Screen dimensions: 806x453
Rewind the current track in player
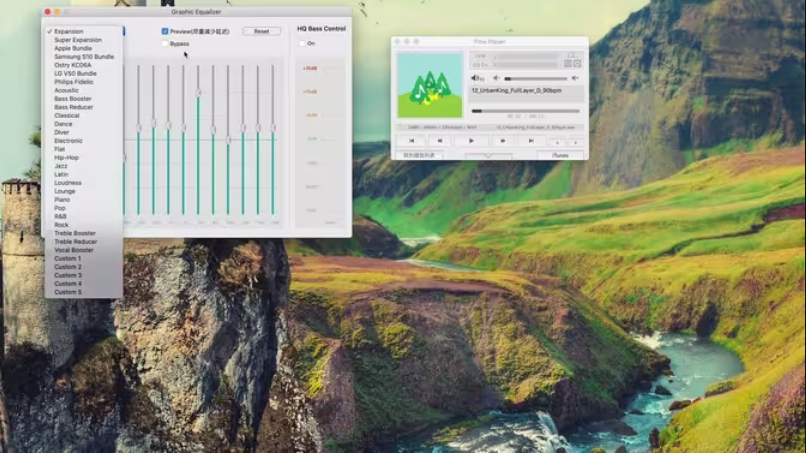coord(440,140)
